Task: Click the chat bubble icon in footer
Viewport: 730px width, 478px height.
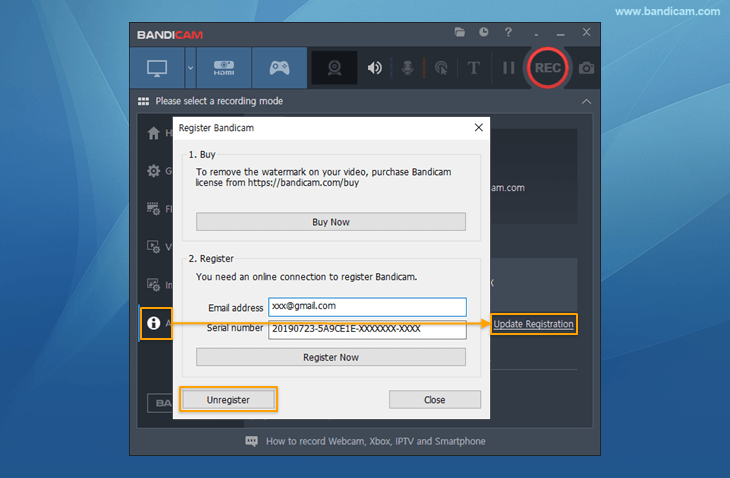Action: point(251,441)
